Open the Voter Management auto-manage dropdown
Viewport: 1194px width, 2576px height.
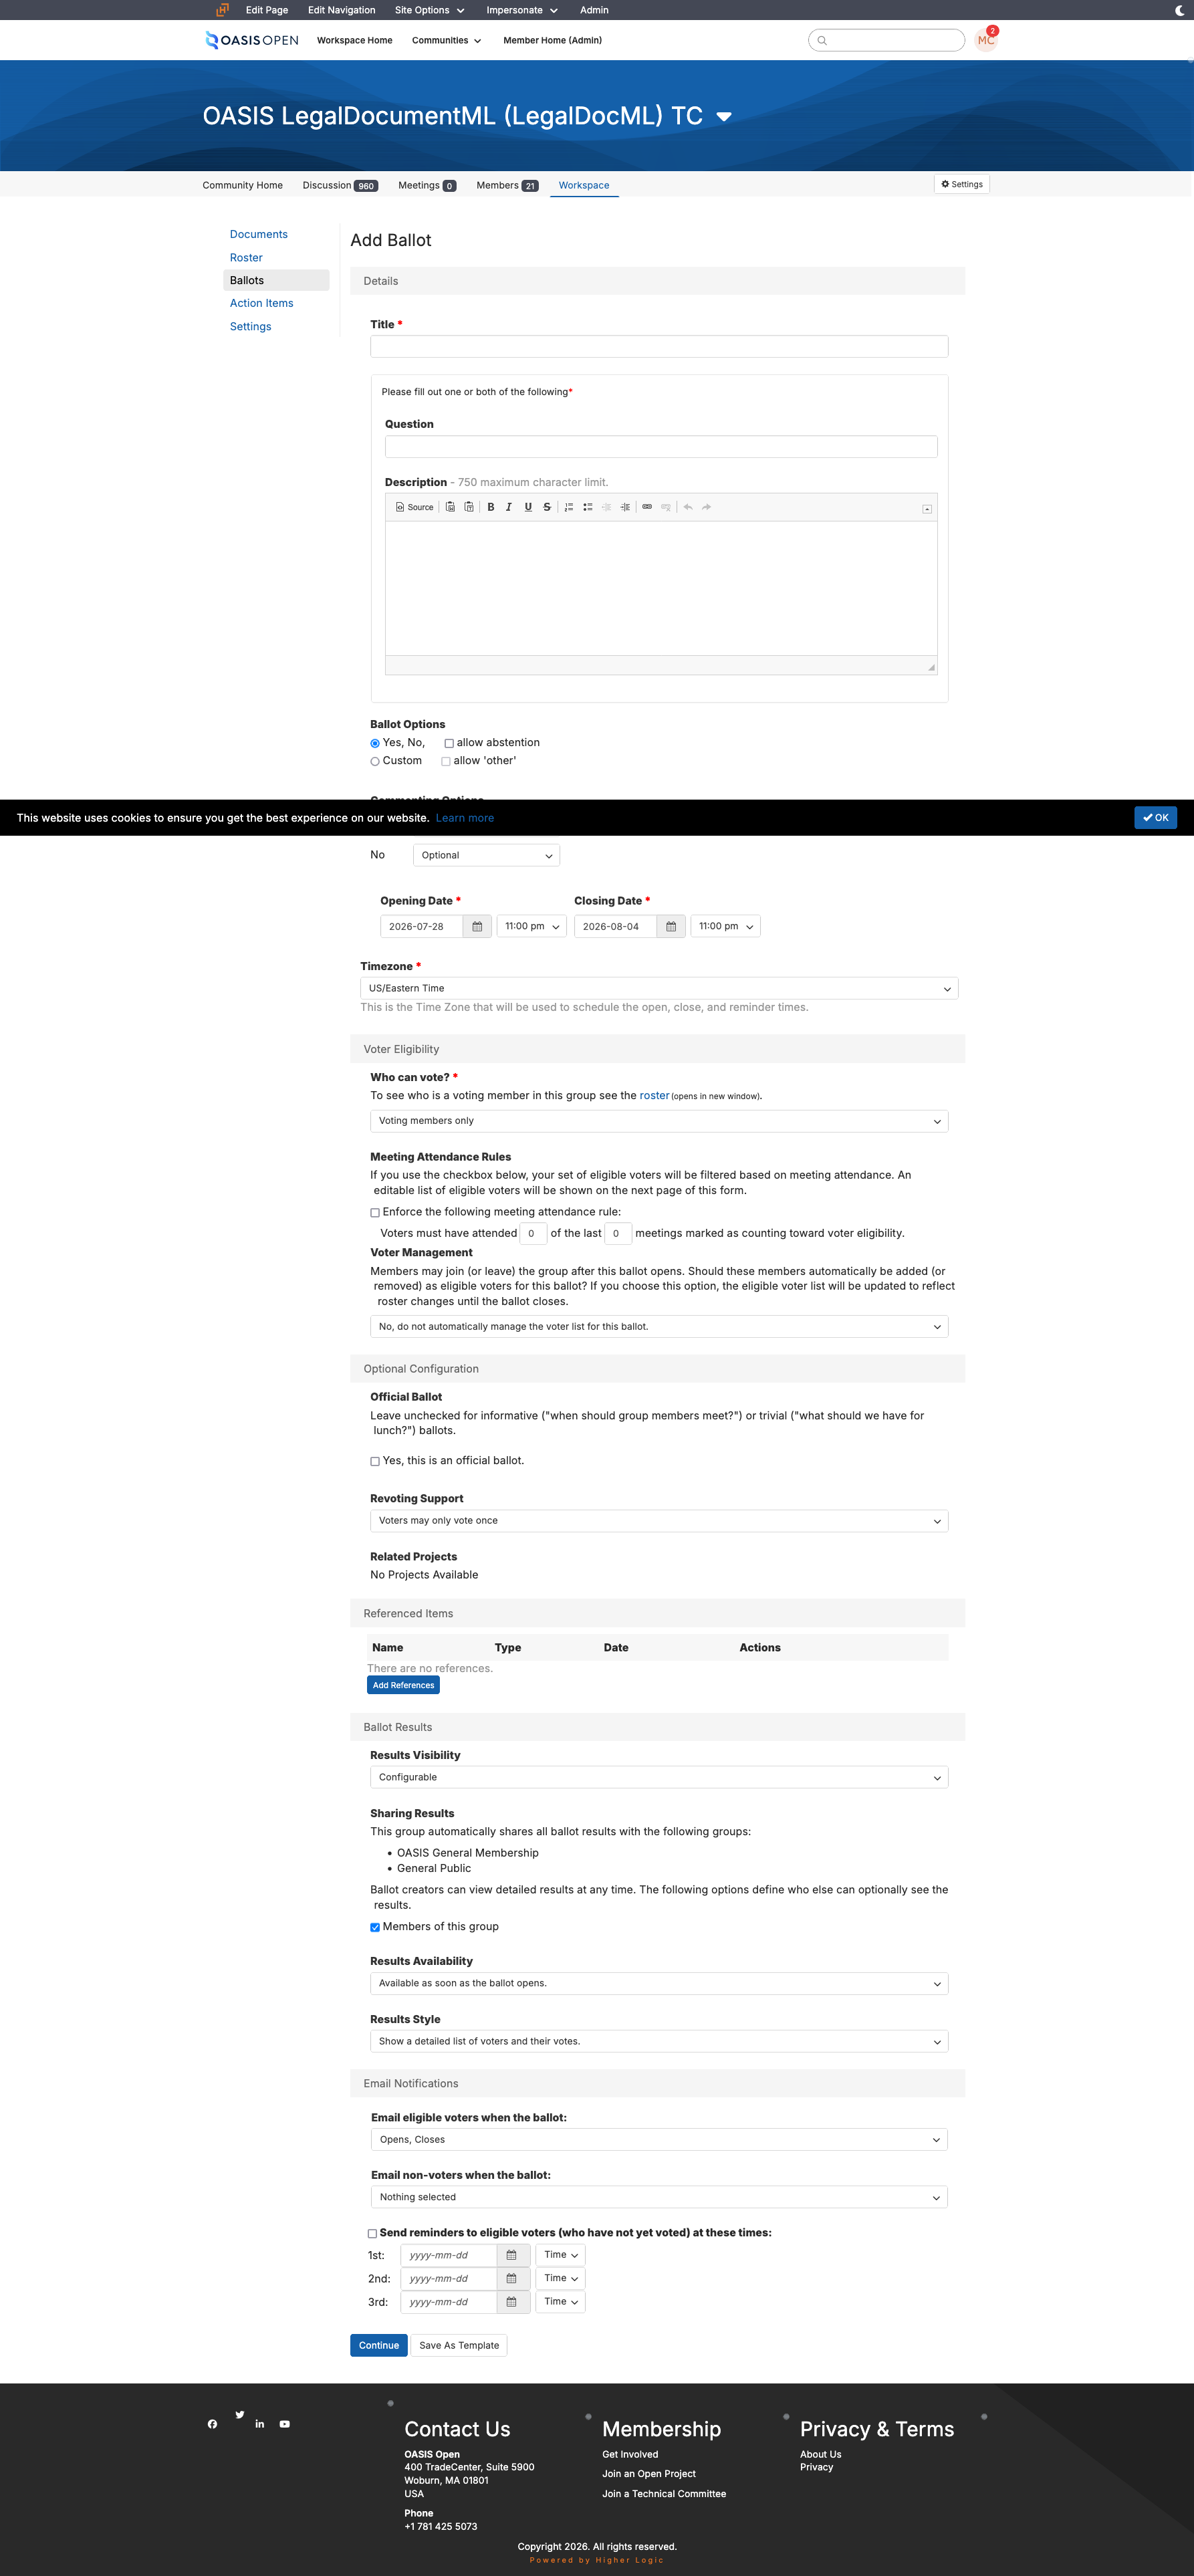pos(659,1327)
